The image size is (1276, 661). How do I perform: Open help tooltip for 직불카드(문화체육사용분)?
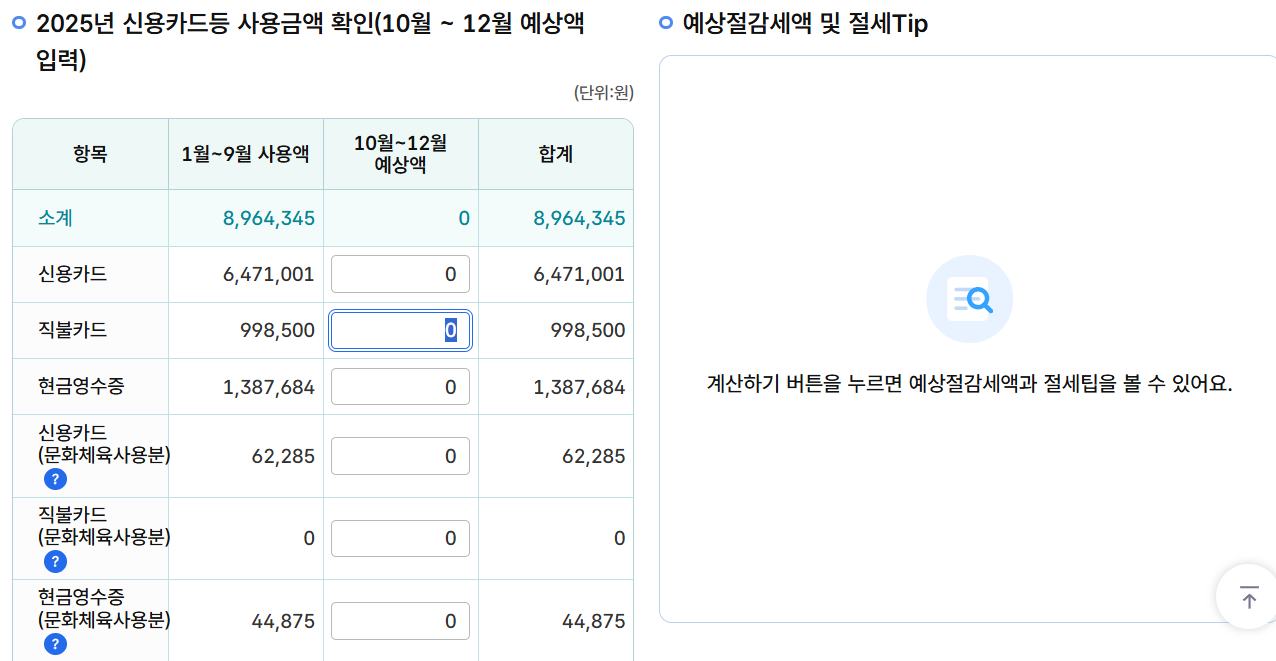(55, 562)
